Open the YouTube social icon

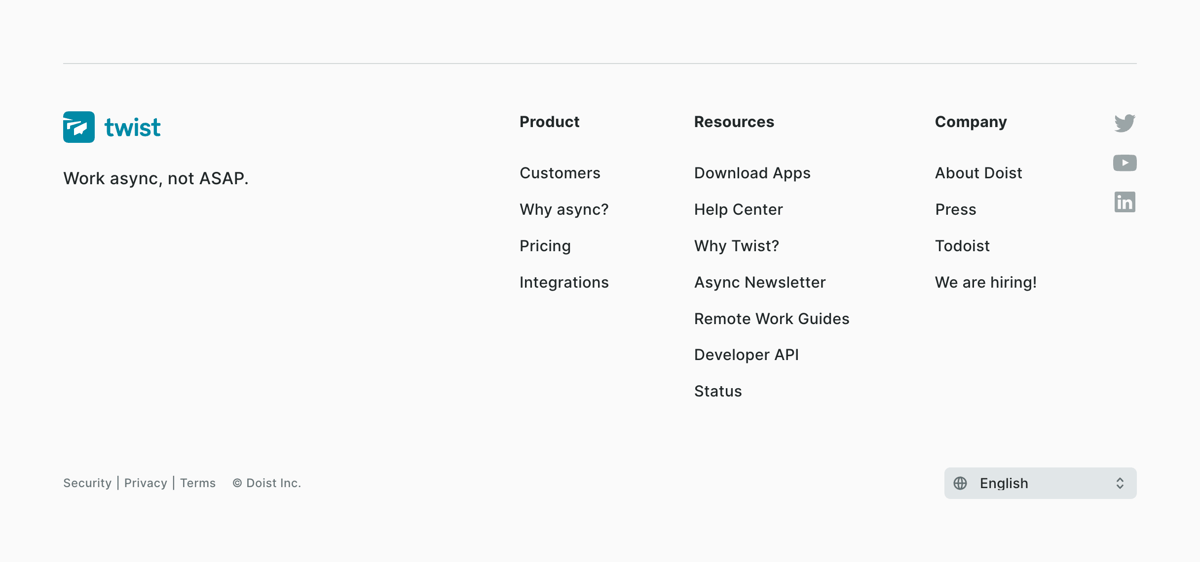click(1125, 163)
